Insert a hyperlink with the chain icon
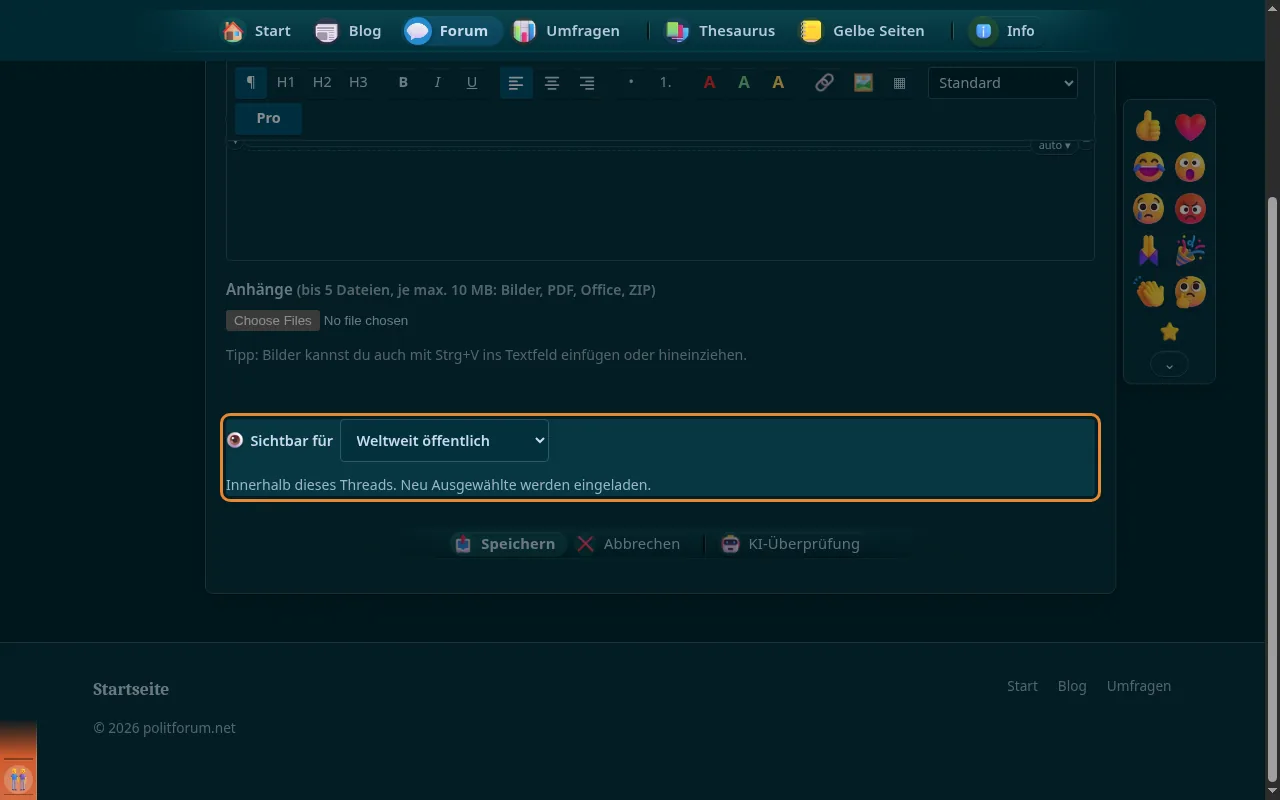The height and width of the screenshot is (800, 1280). point(824,83)
